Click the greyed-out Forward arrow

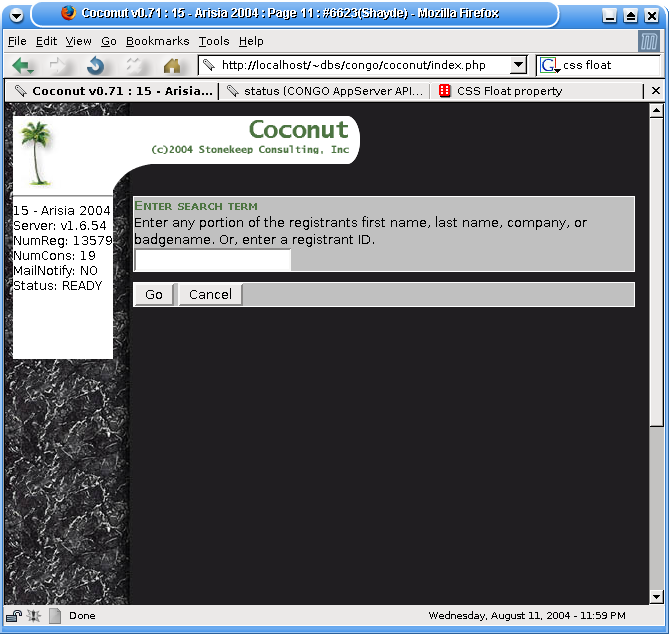click(x=58, y=66)
